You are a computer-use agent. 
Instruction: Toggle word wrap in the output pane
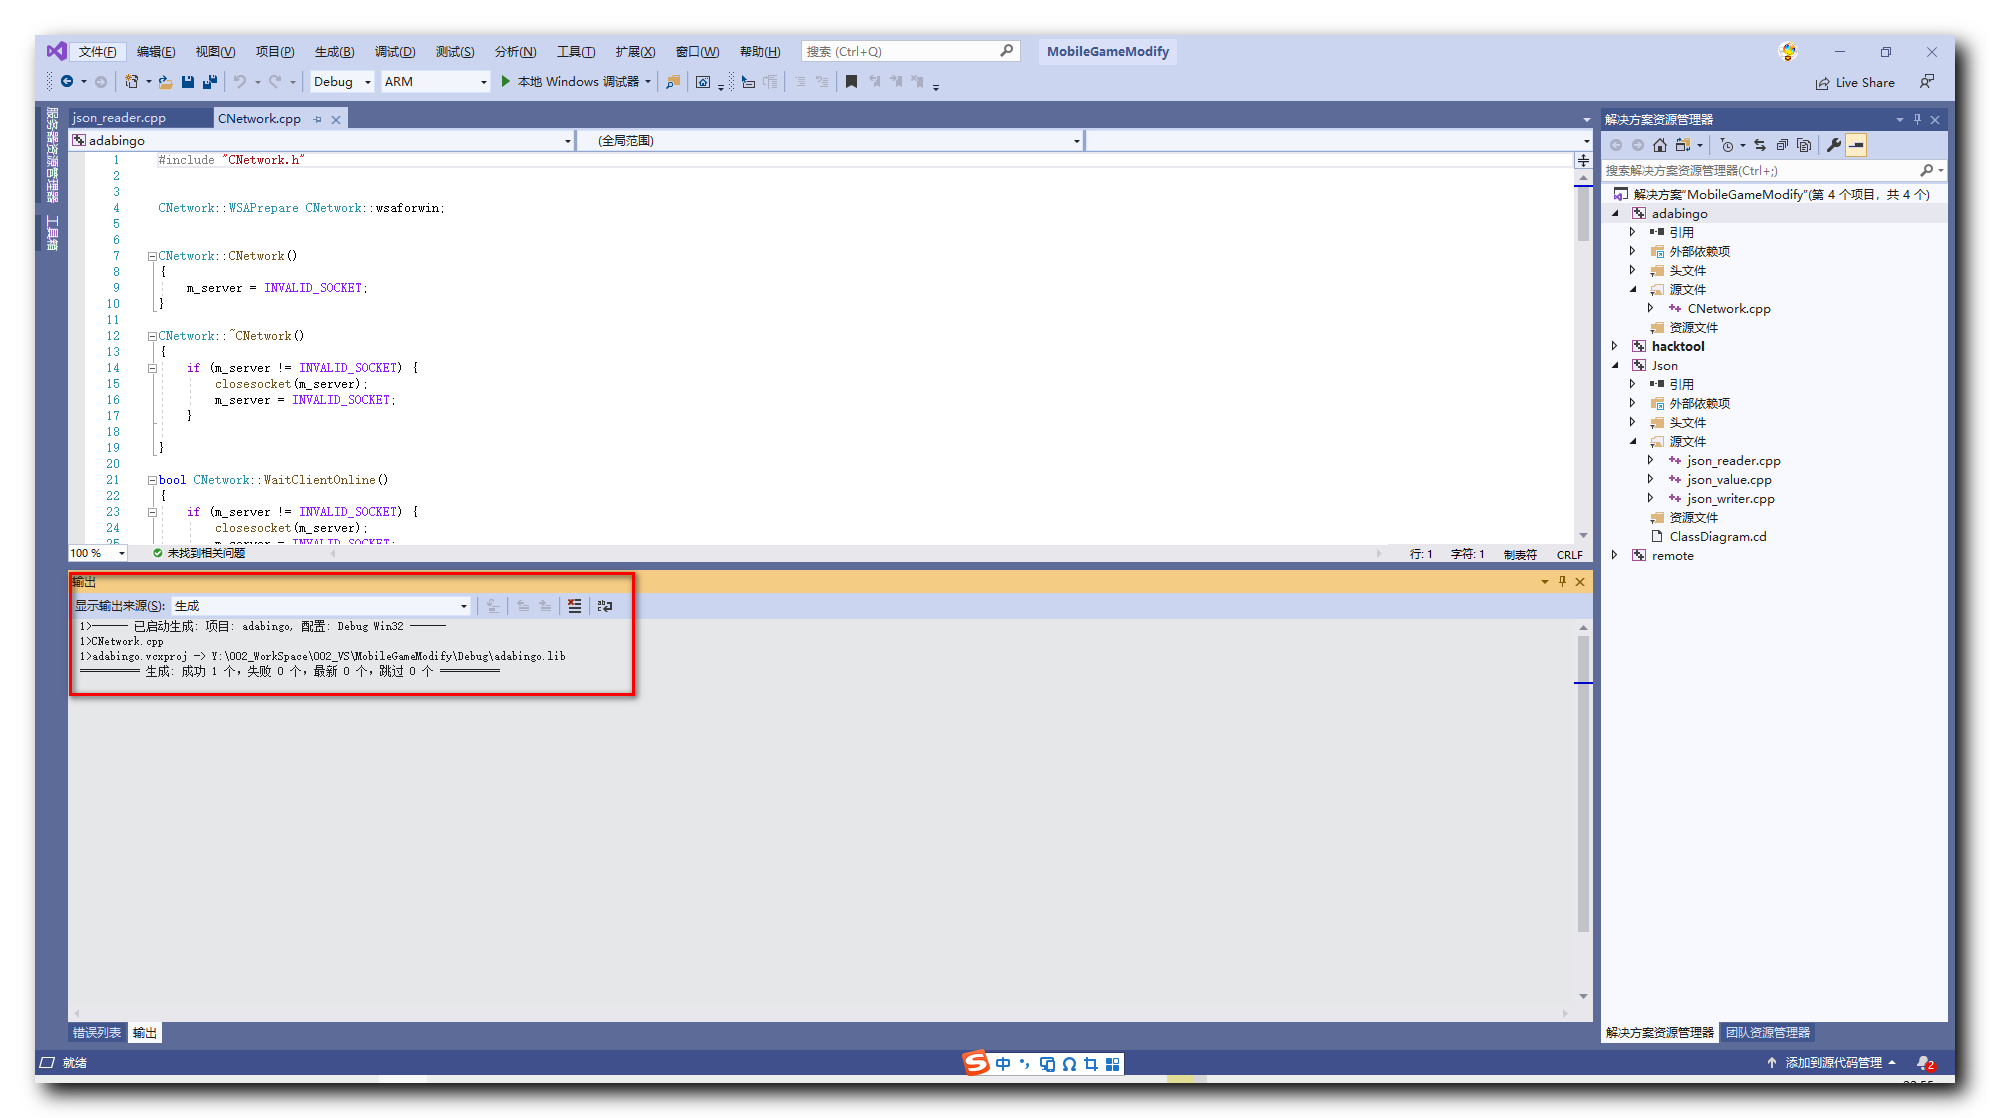(x=605, y=606)
